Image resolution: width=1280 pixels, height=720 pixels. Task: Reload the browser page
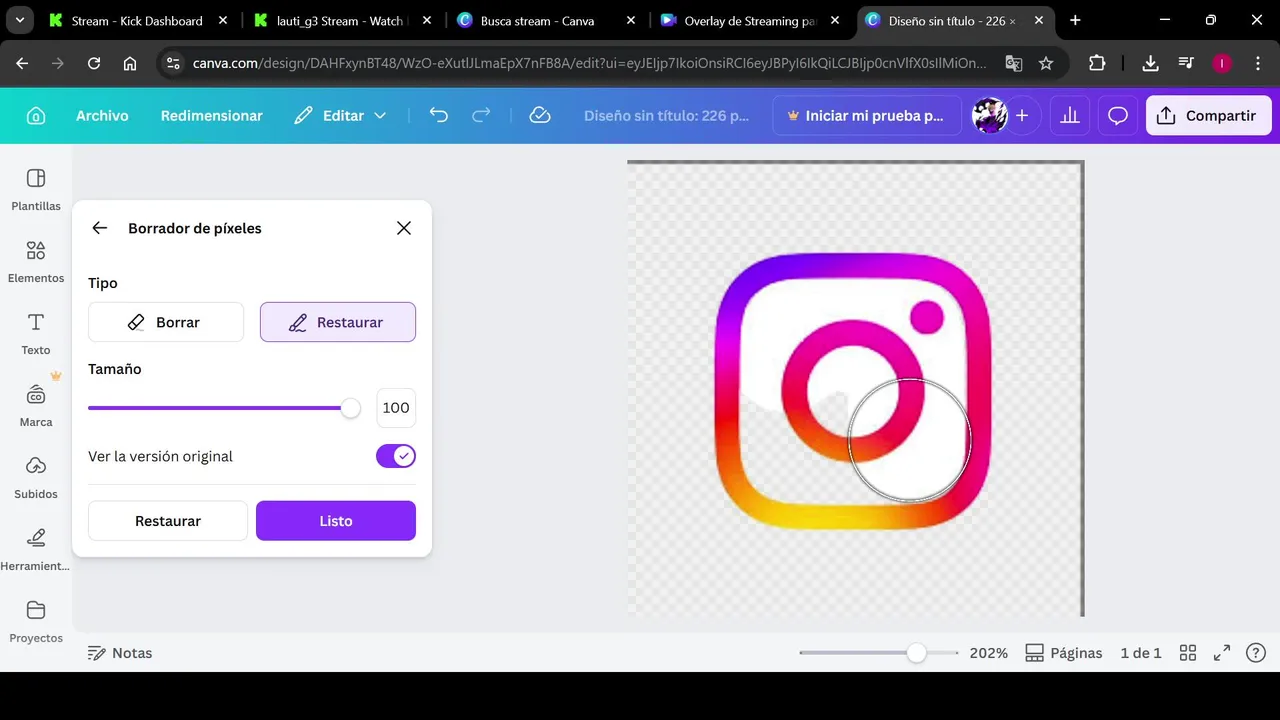pos(94,63)
